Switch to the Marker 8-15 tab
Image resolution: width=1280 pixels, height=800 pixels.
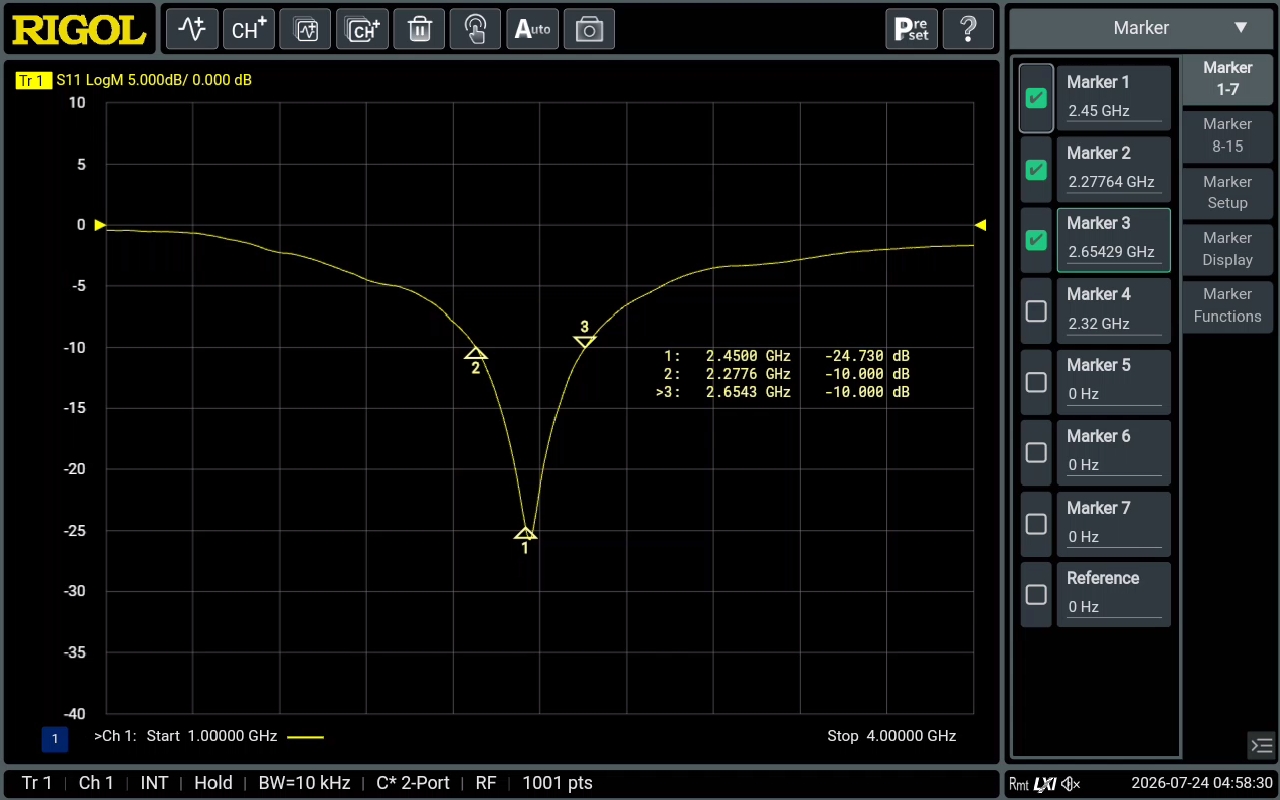click(x=1228, y=135)
